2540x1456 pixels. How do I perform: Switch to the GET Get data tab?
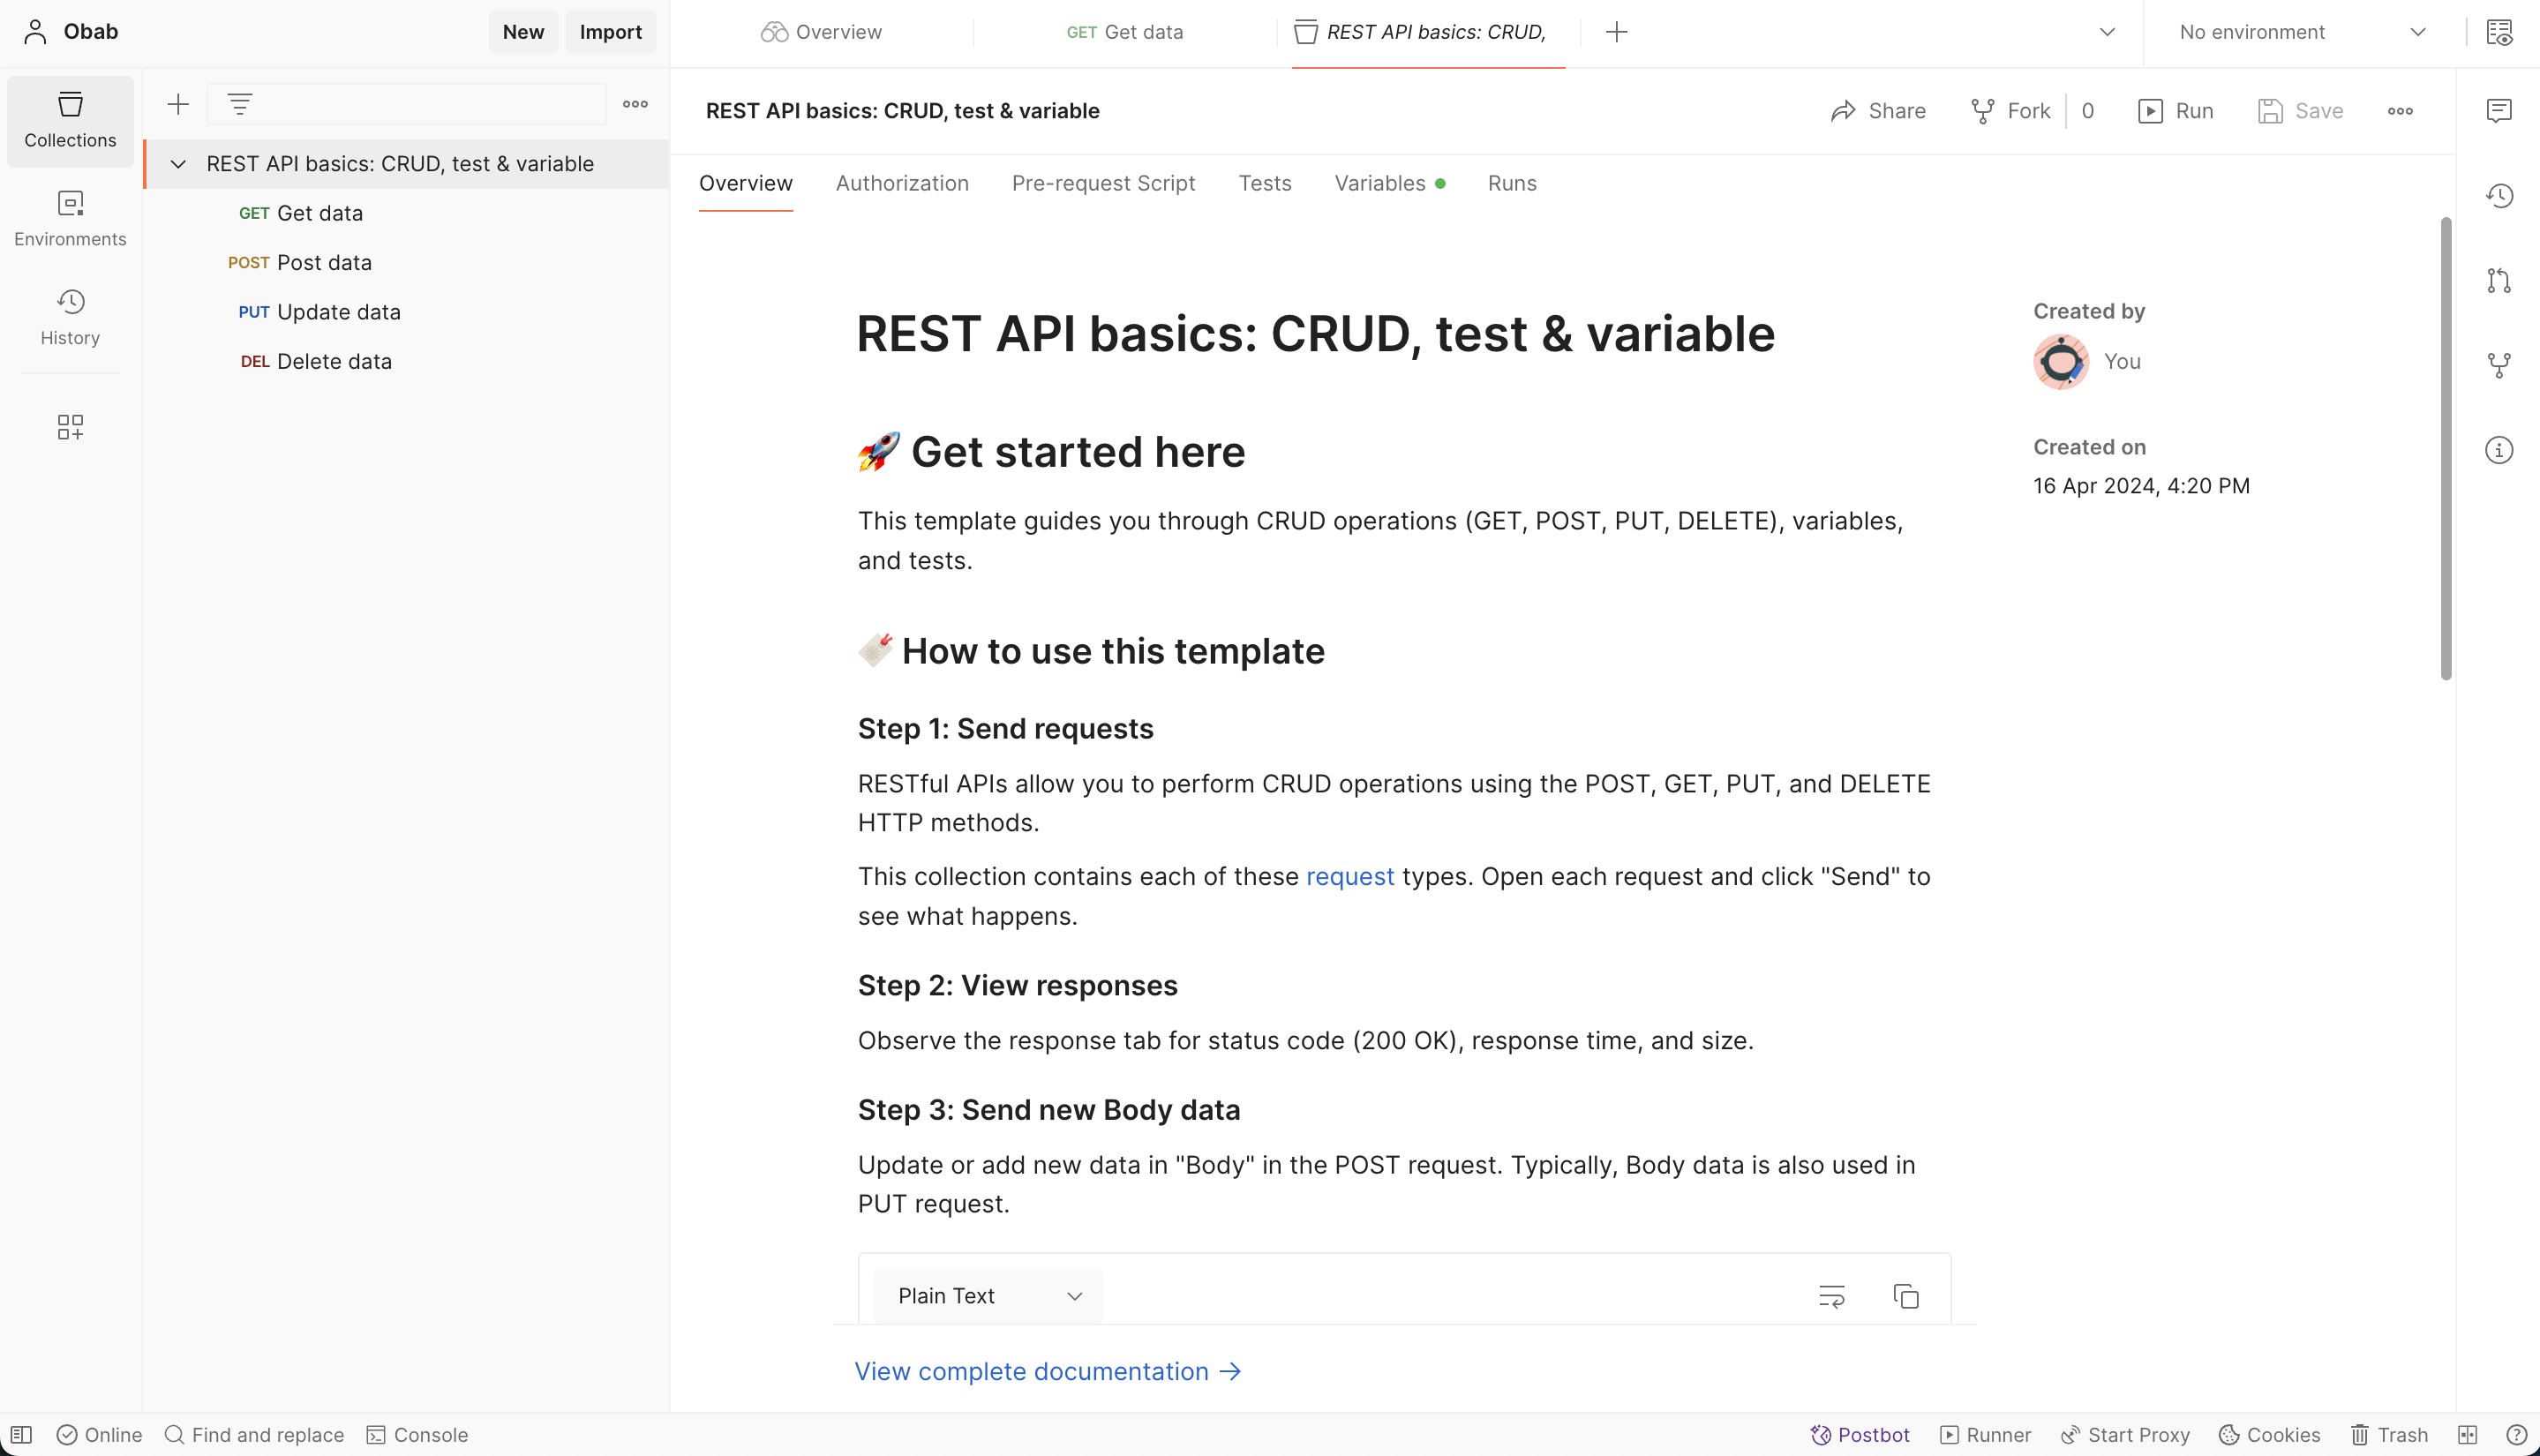(1124, 32)
